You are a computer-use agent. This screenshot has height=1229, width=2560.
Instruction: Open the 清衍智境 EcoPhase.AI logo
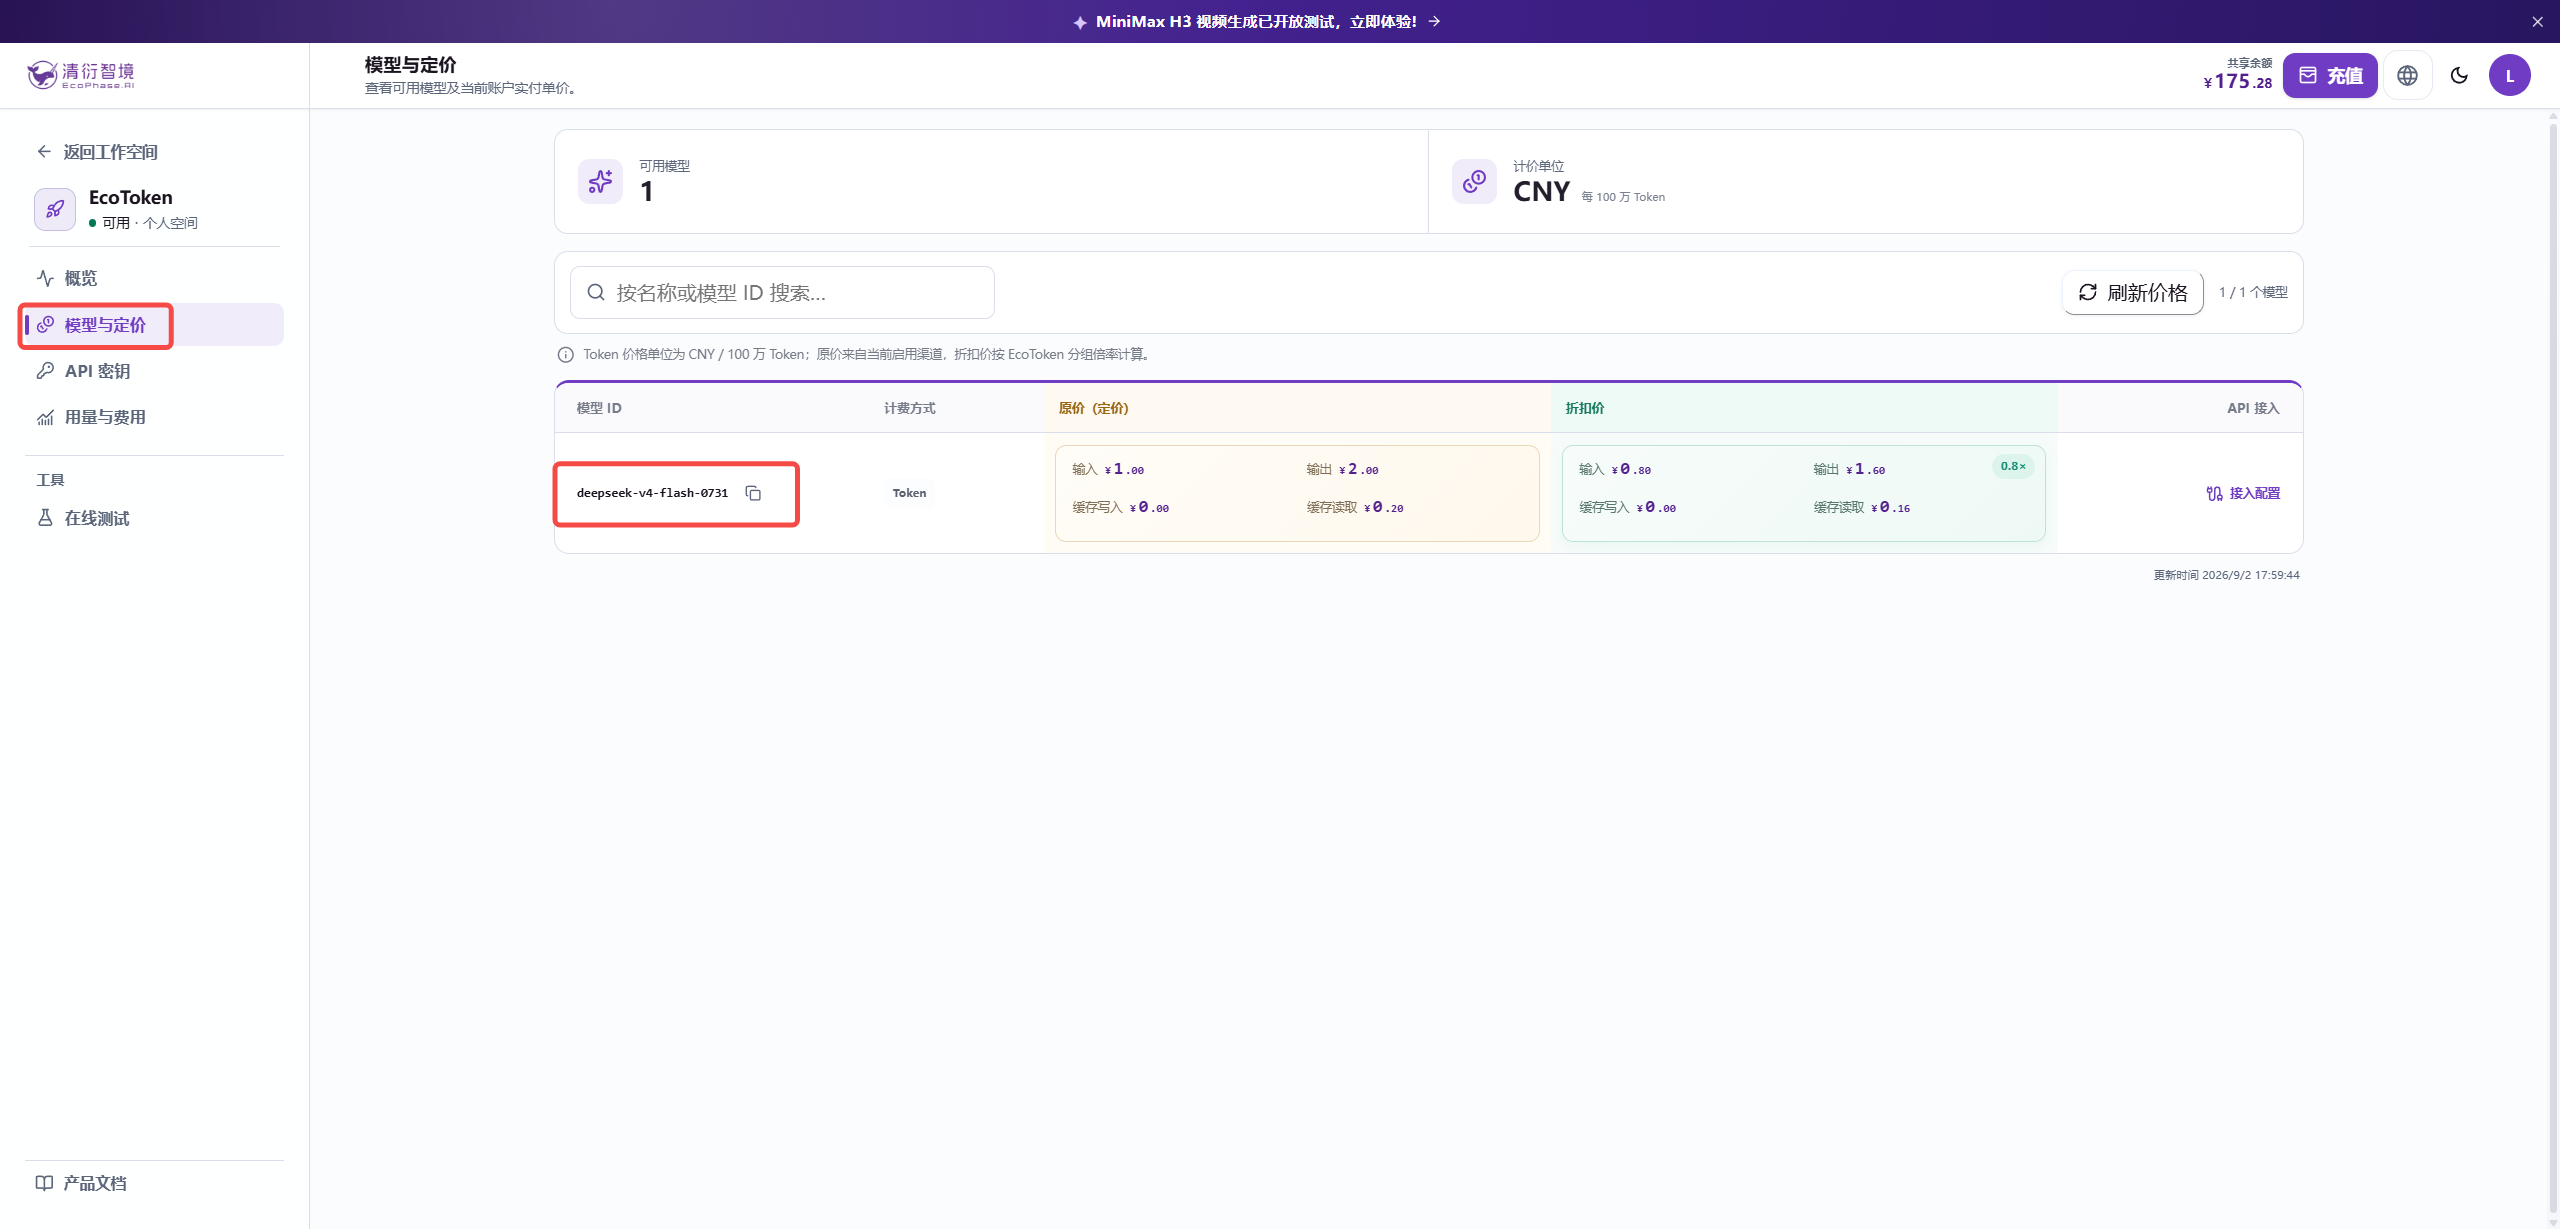click(81, 75)
